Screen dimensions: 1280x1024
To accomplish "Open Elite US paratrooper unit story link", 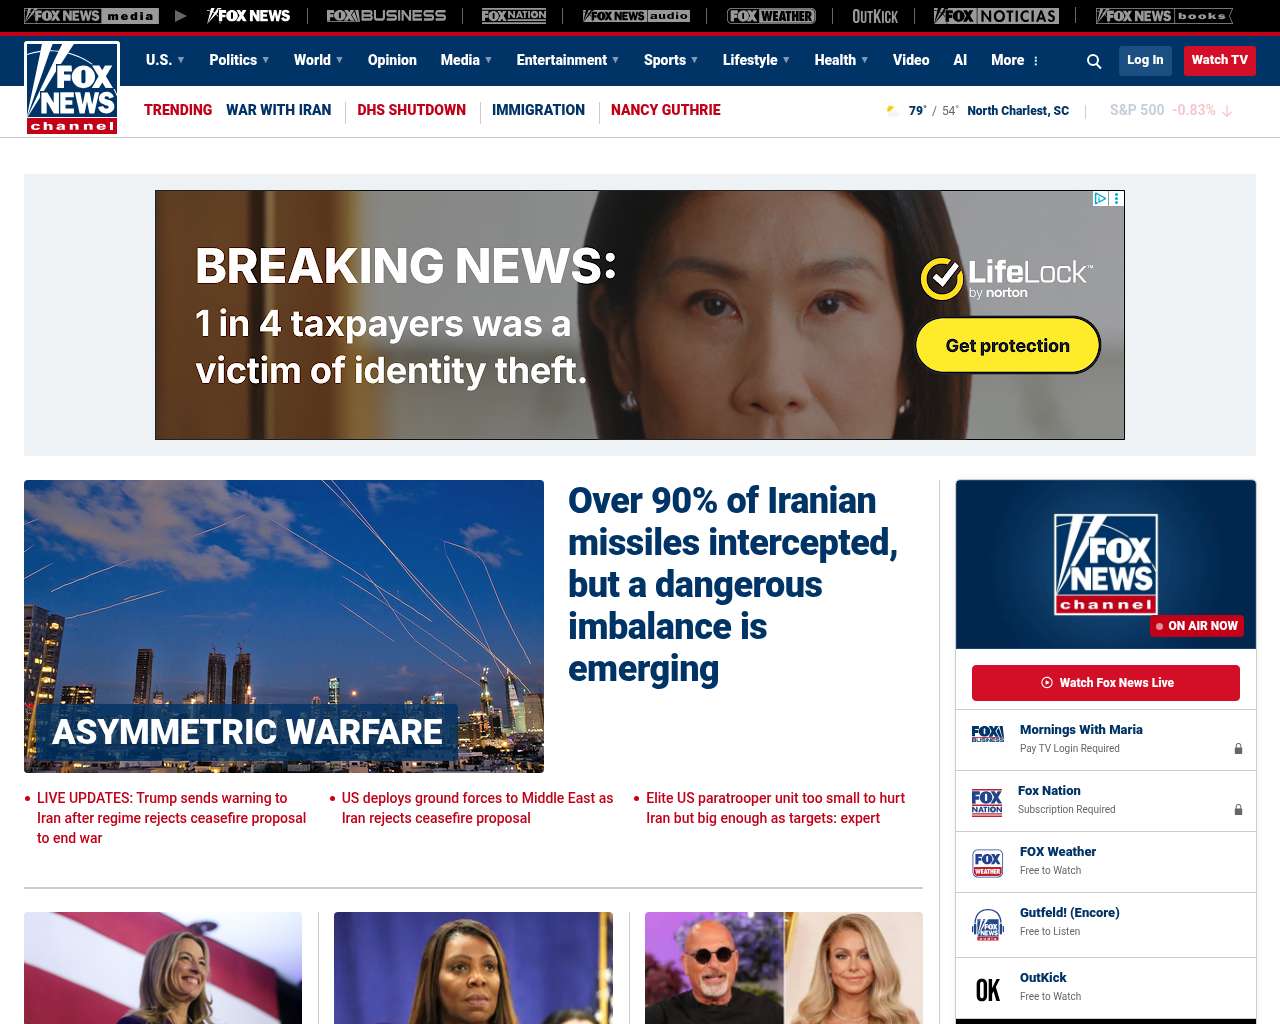I will click(775, 808).
